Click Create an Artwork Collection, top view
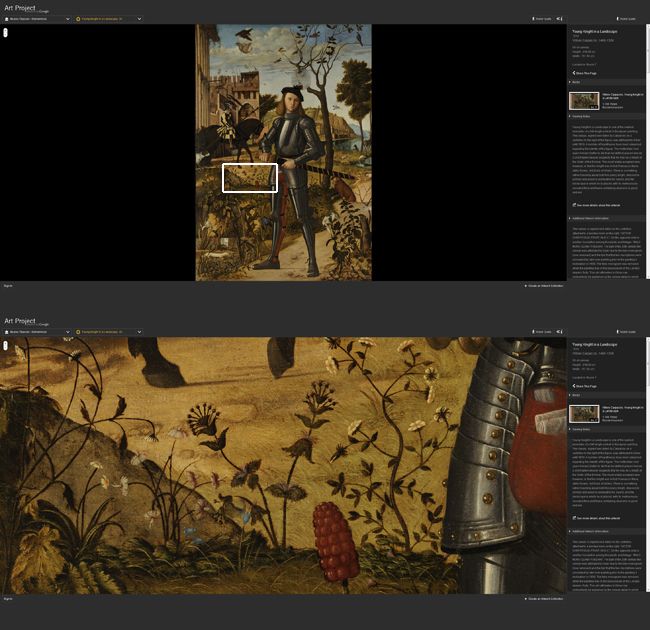Image resolution: width=650 pixels, height=630 pixels. [544, 286]
